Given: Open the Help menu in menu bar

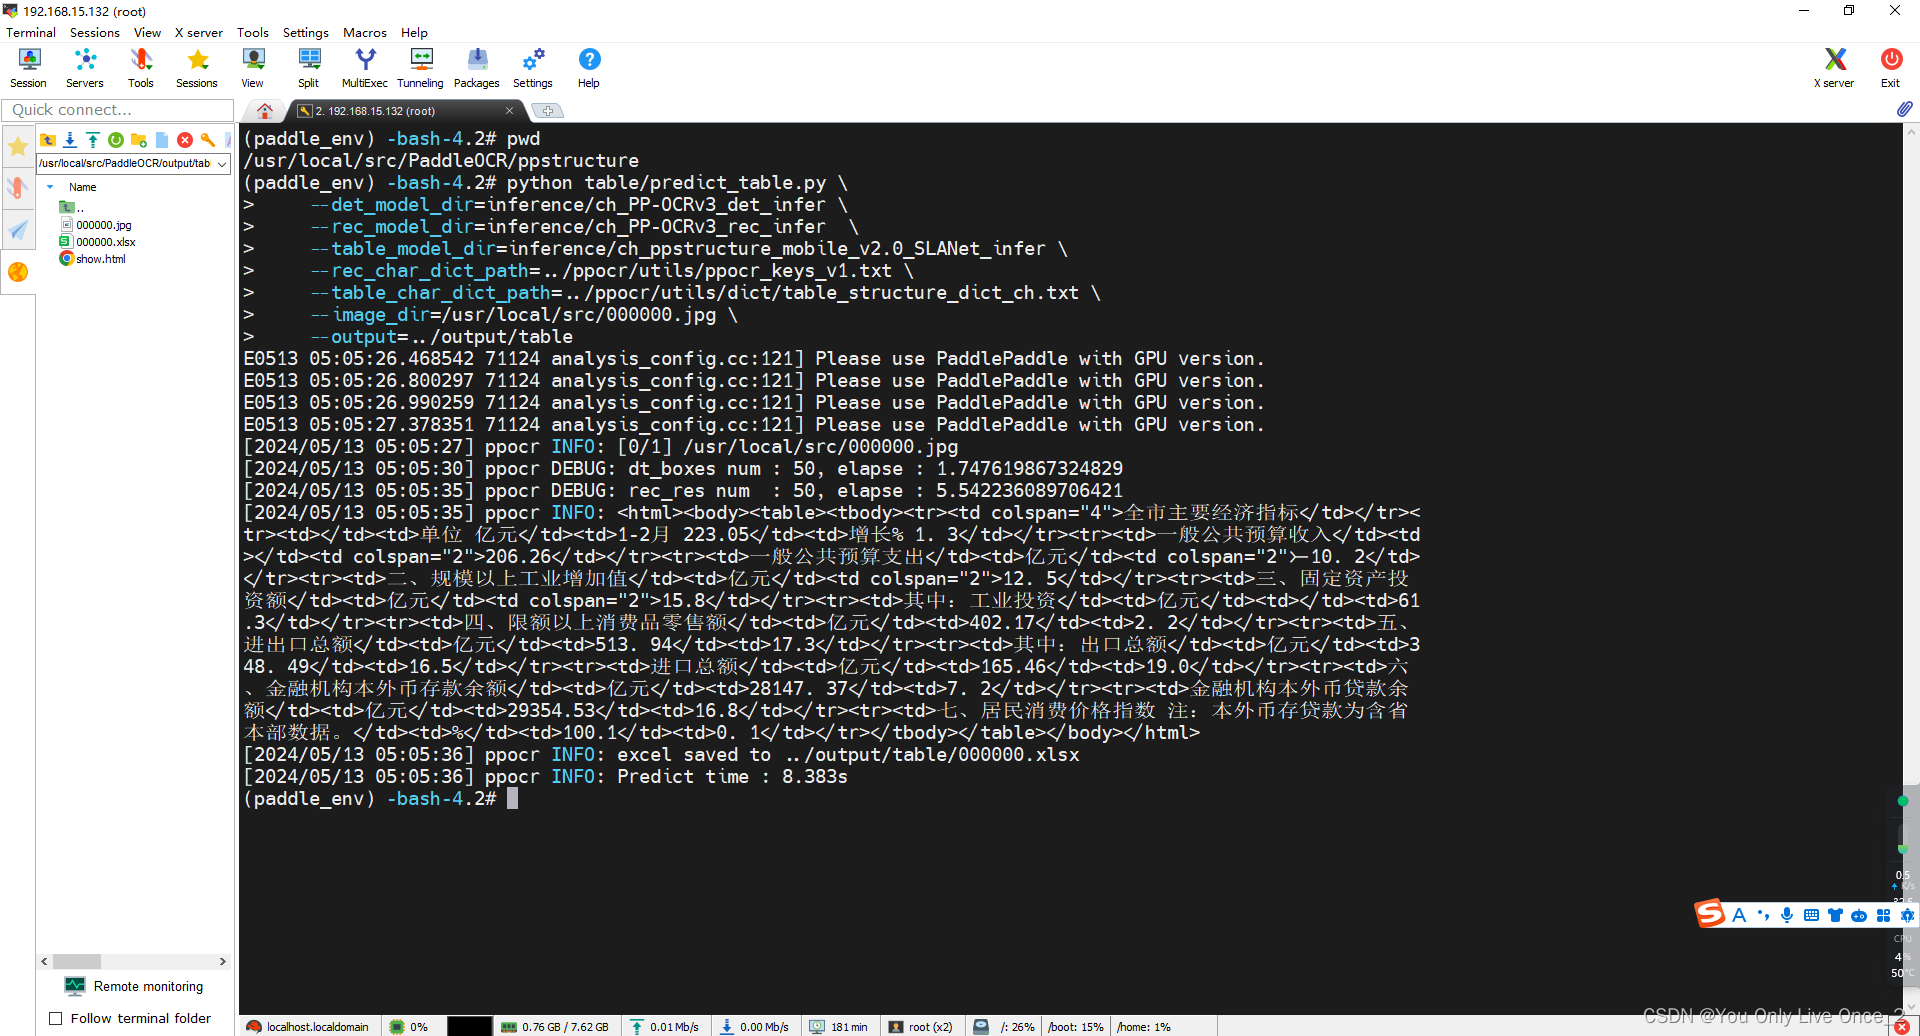Looking at the screenshot, I should tap(414, 32).
